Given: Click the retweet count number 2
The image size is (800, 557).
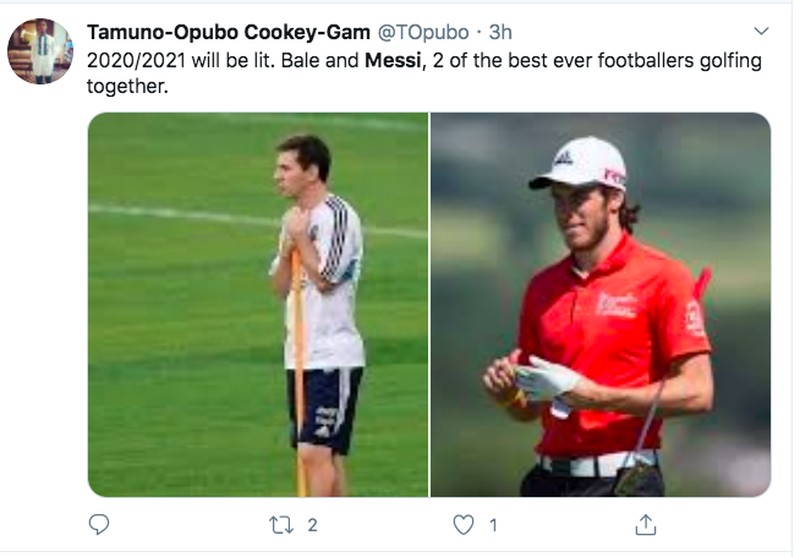Looking at the screenshot, I should point(312,524).
